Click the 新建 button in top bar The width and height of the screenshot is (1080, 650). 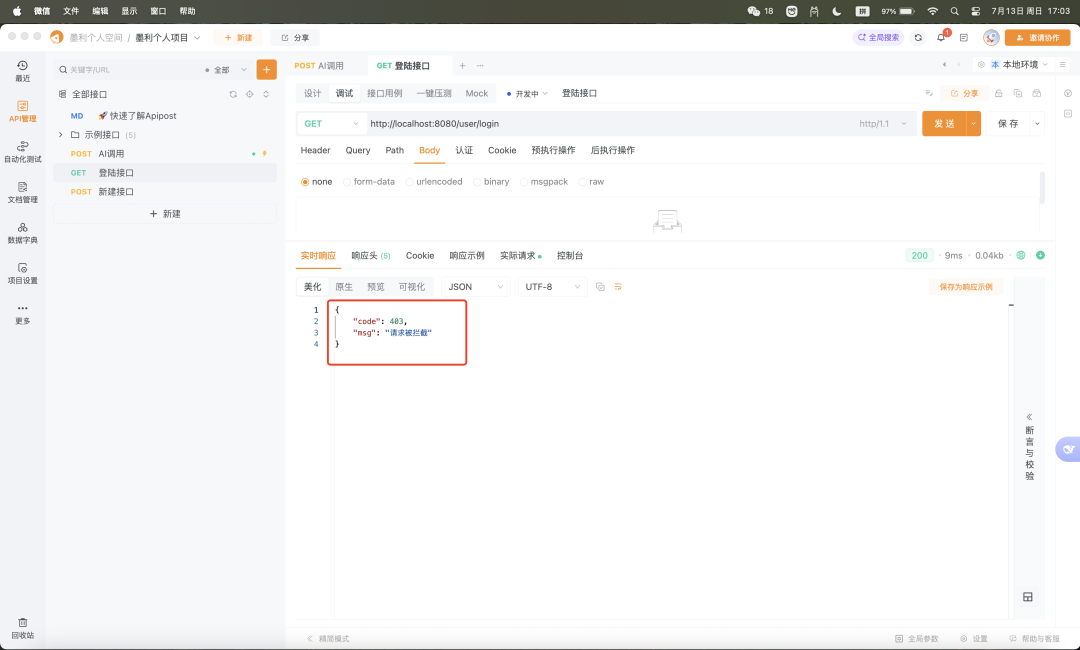click(x=238, y=38)
